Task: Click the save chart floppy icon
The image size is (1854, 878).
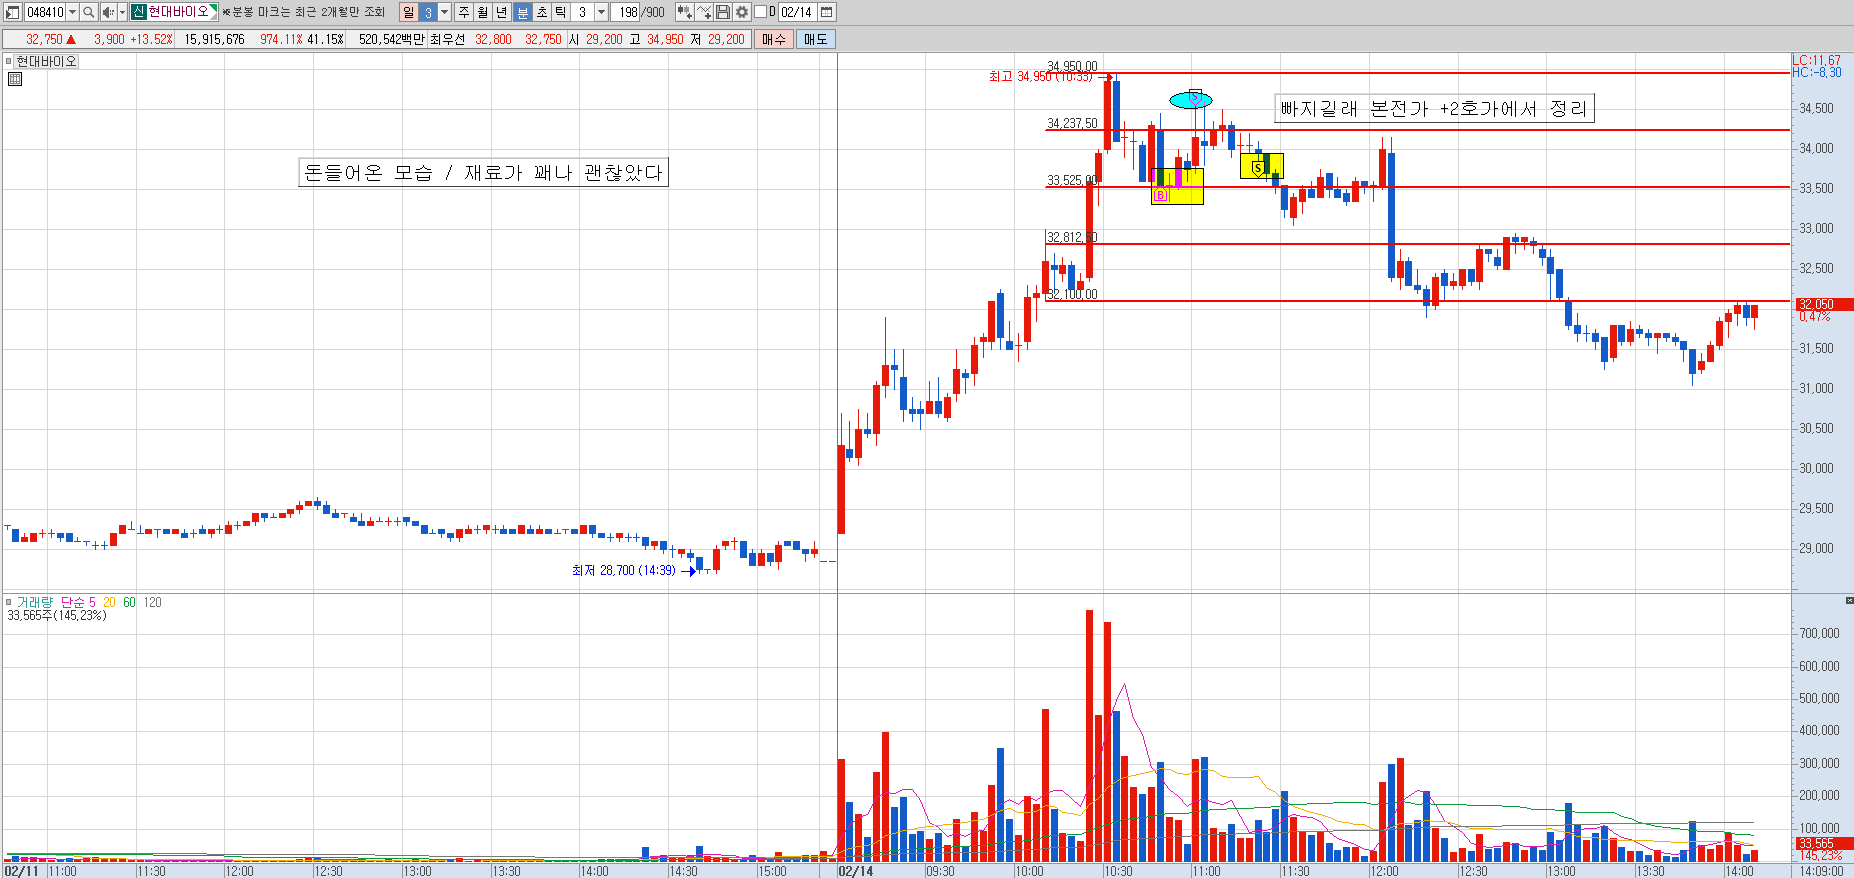Action: point(723,12)
